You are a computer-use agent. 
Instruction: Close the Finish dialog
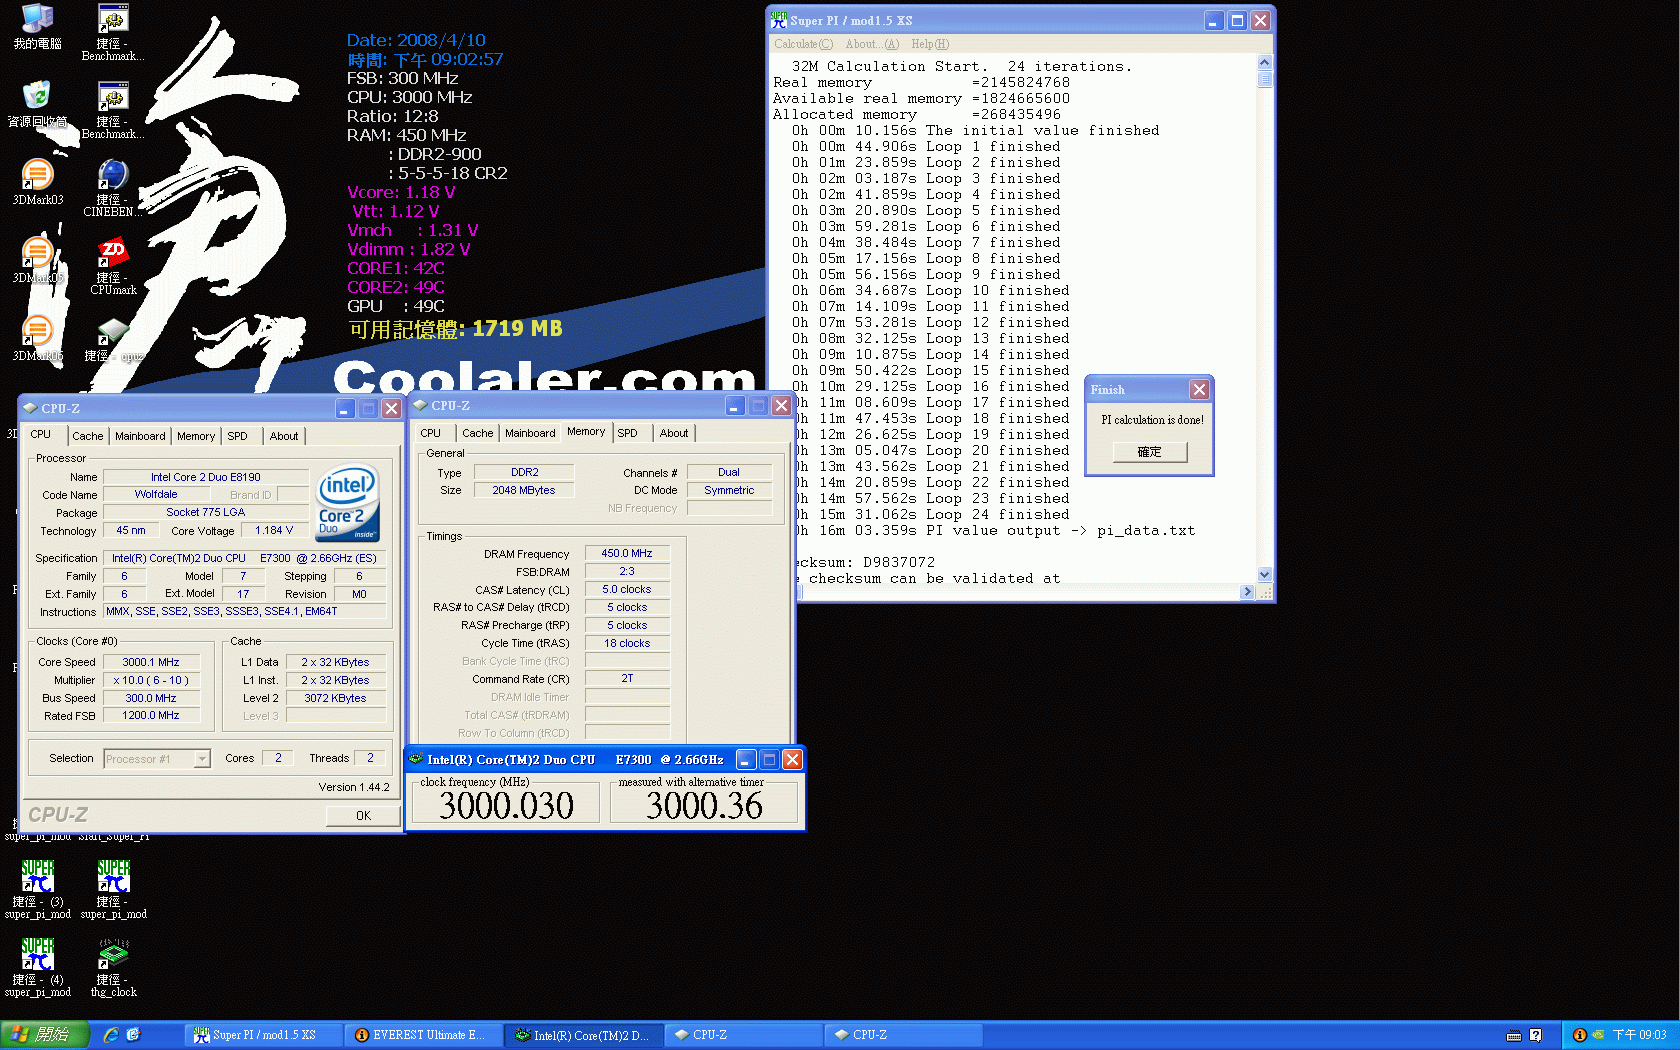[1199, 389]
